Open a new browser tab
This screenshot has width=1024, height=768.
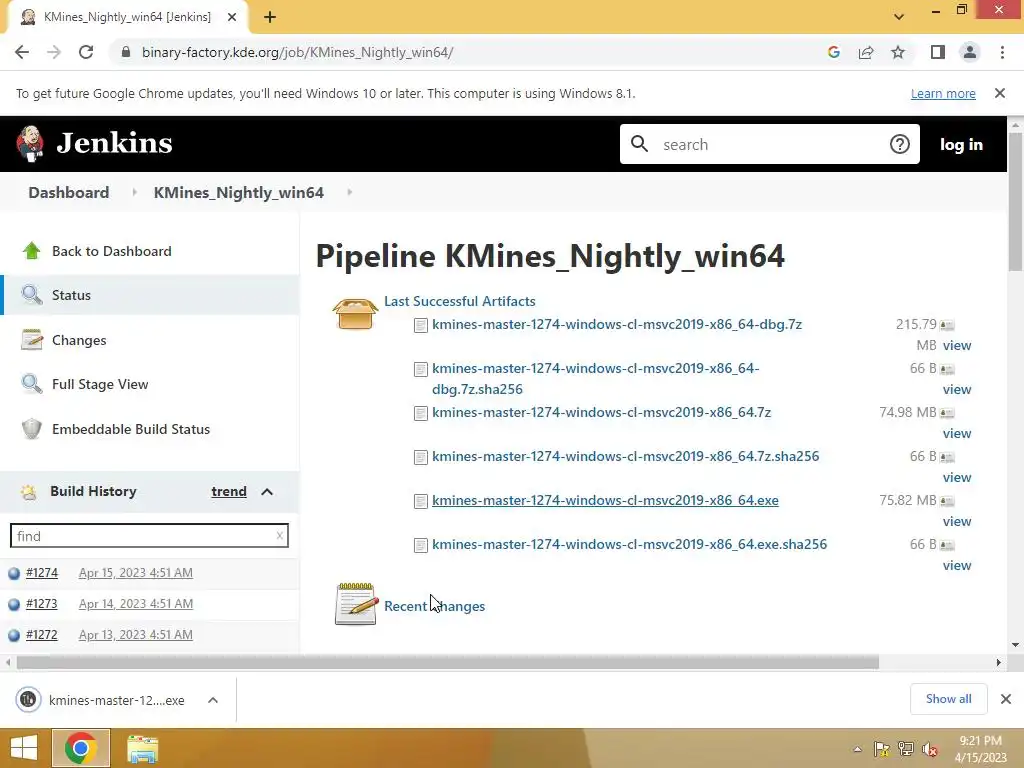[270, 17]
